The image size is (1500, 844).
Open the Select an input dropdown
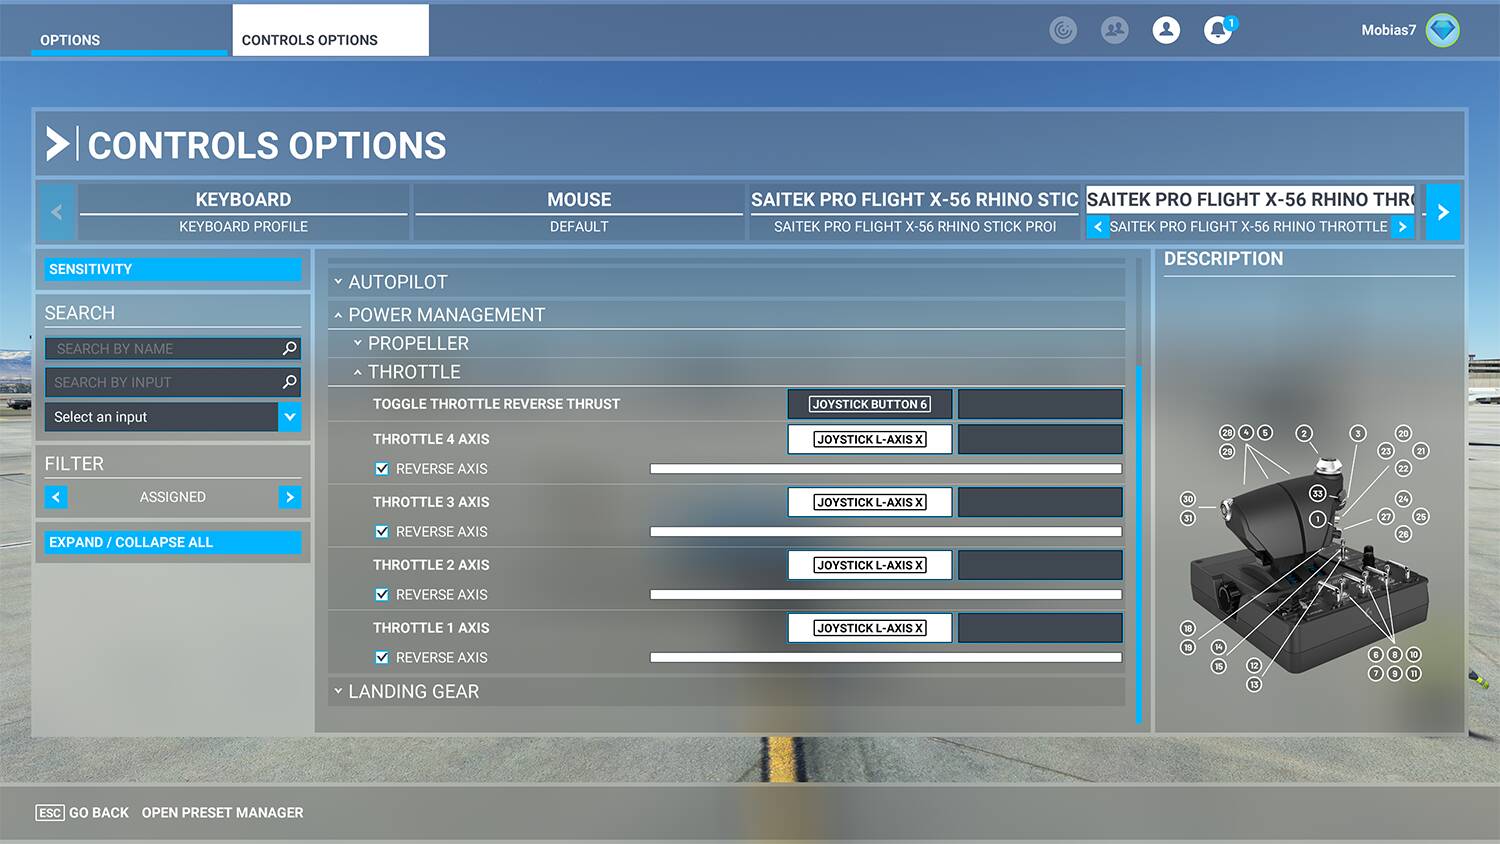172,417
